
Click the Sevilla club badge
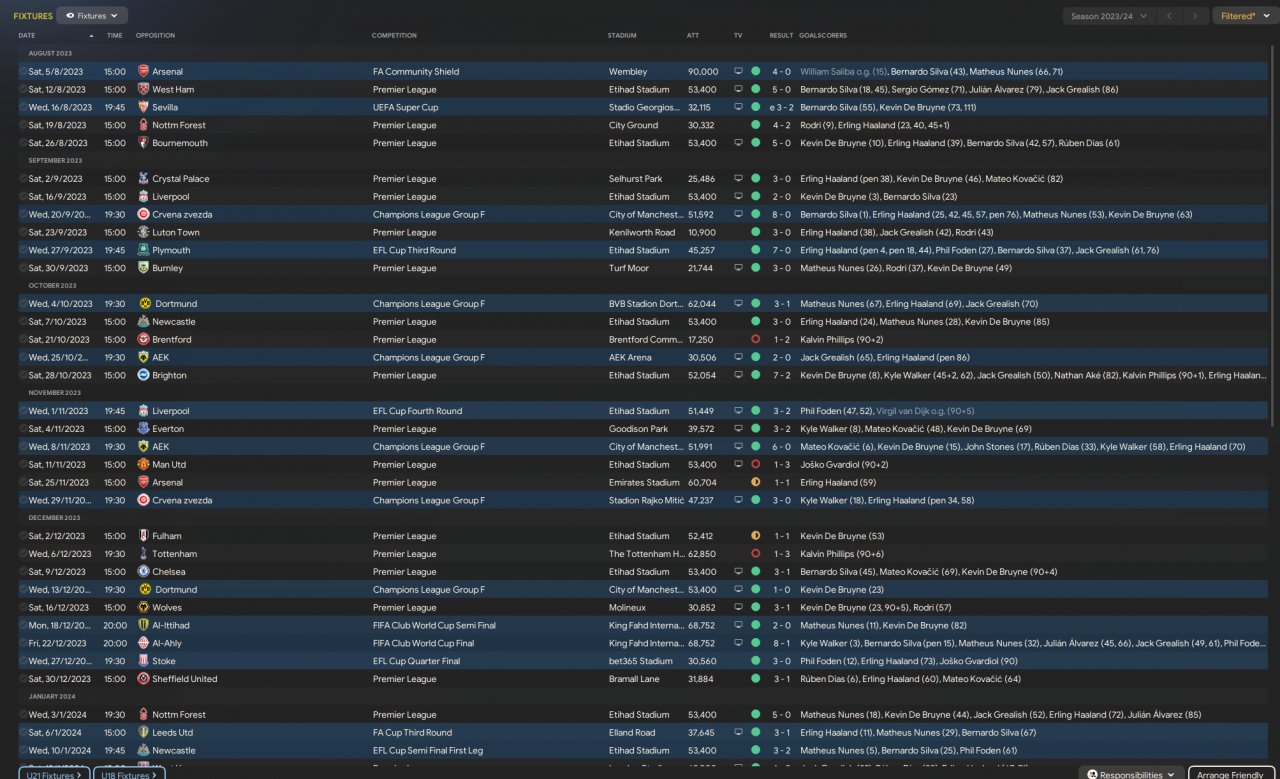(x=143, y=108)
